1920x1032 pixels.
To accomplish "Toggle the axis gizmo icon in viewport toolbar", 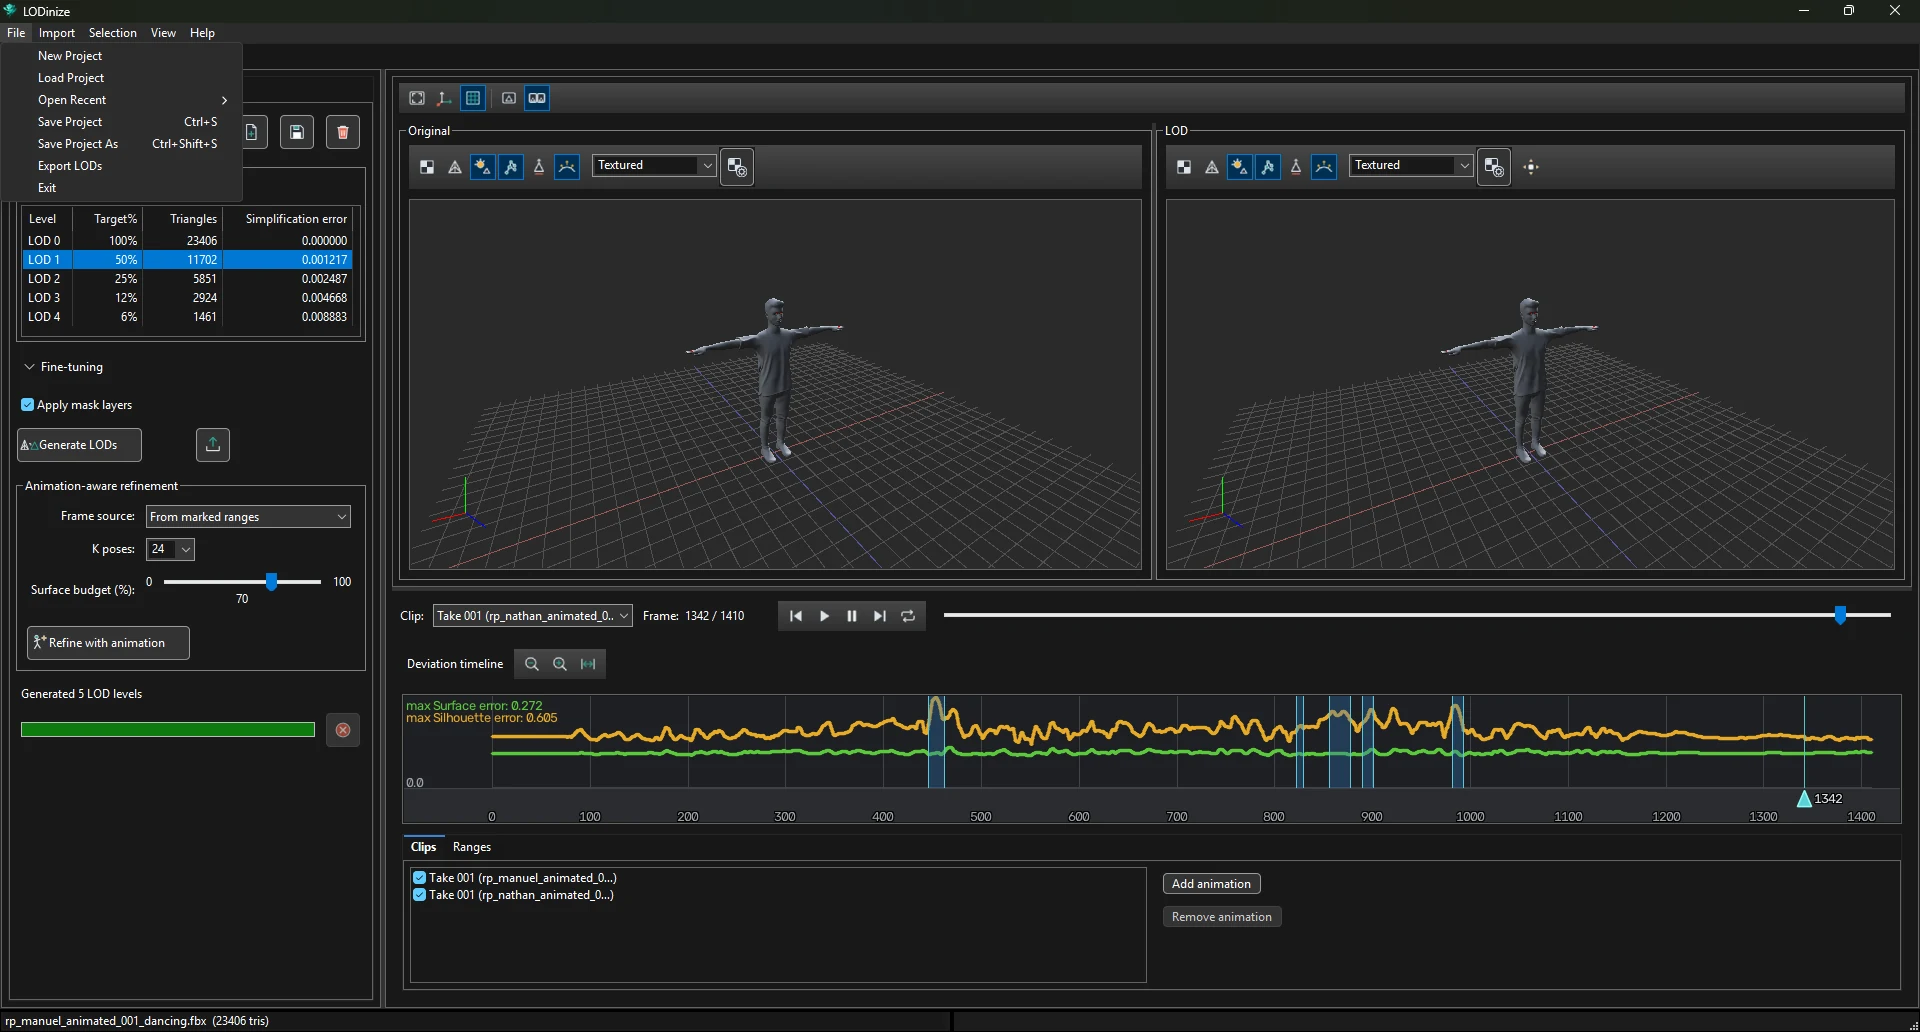I will point(445,98).
